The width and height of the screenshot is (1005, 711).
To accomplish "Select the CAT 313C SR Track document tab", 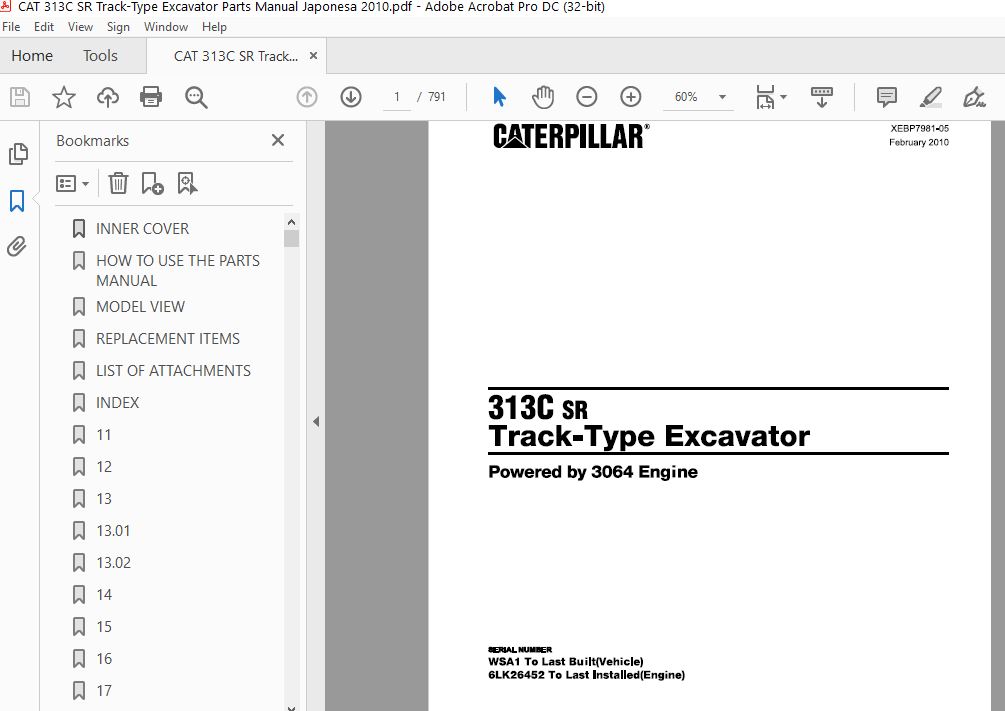I will point(236,56).
